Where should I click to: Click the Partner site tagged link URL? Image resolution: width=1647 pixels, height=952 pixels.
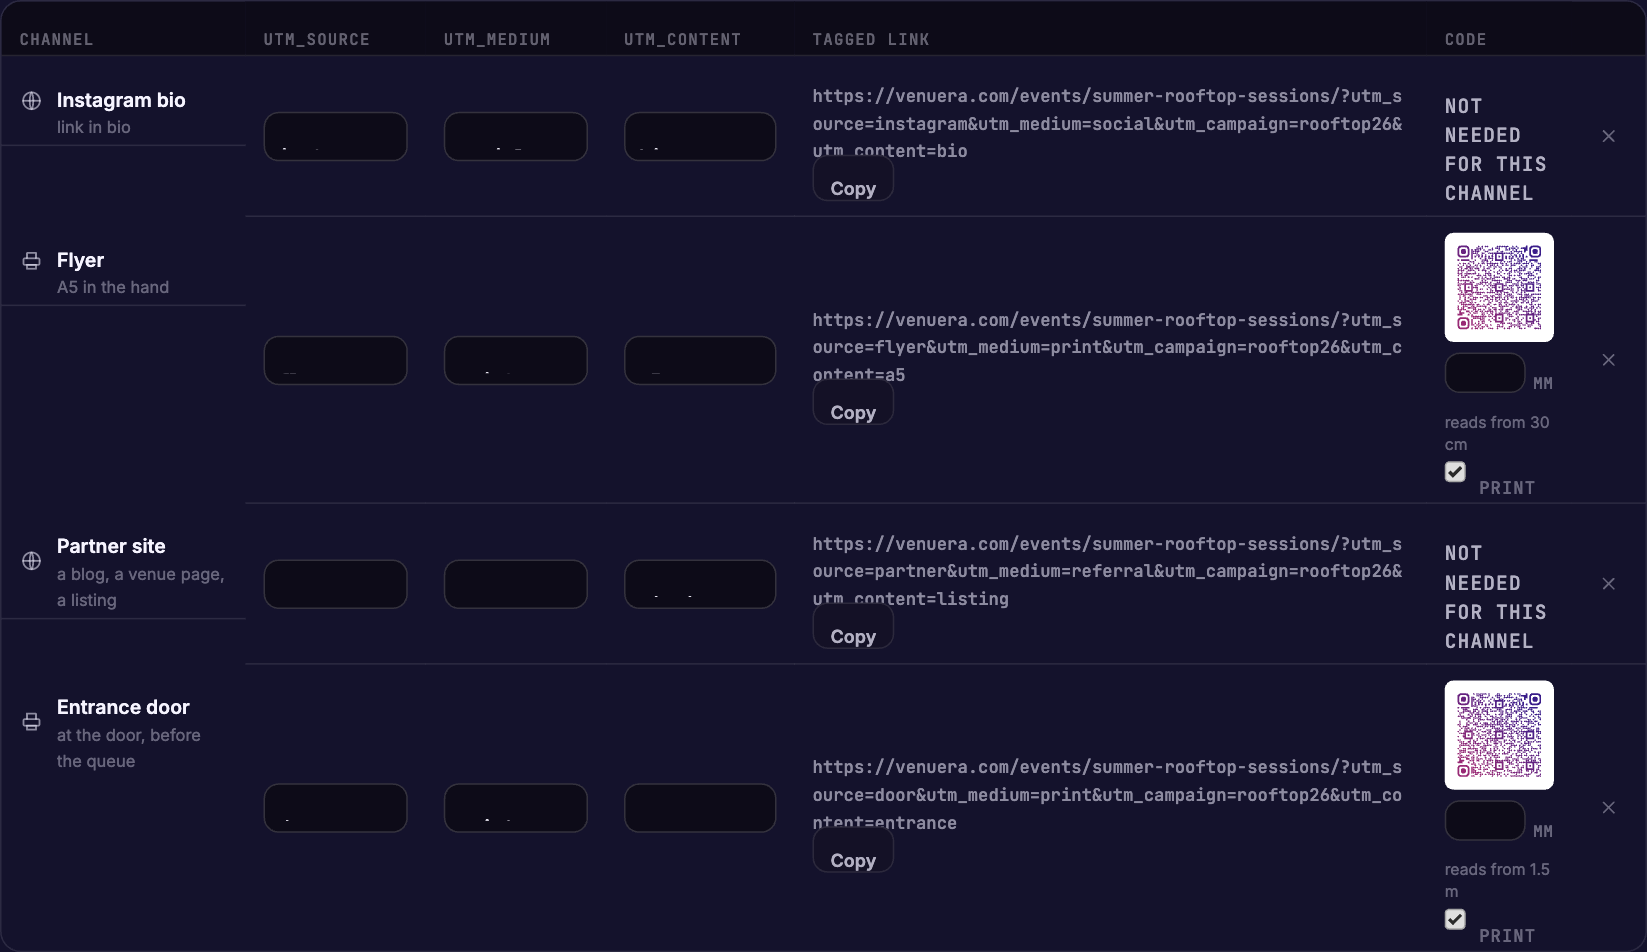click(1107, 571)
